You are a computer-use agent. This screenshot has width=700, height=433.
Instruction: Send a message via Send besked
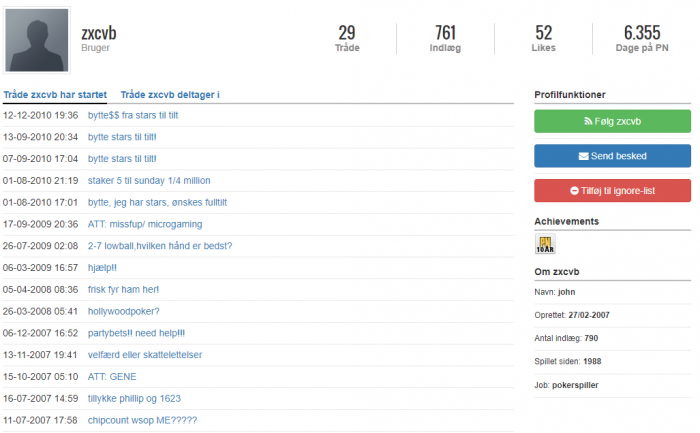point(612,156)
